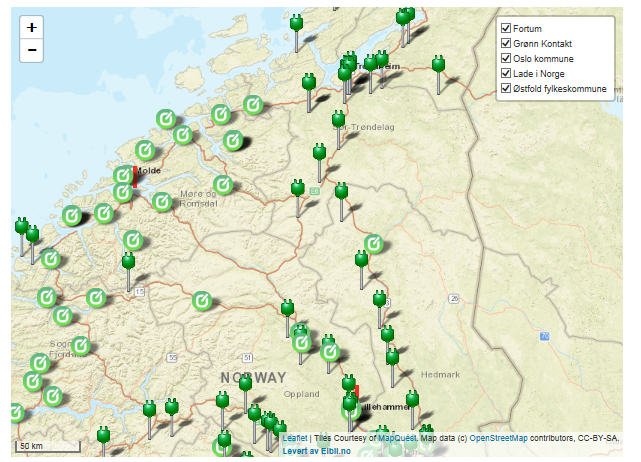Toggle the Grønn Kontakt layer checkbox
Screen dimensions: 641x462
pos(506,43)
